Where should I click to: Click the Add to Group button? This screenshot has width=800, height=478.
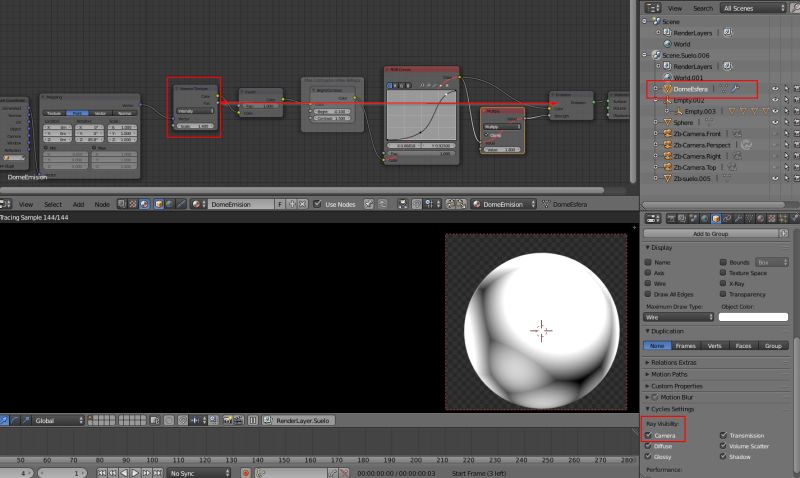(x=710, y=234)
